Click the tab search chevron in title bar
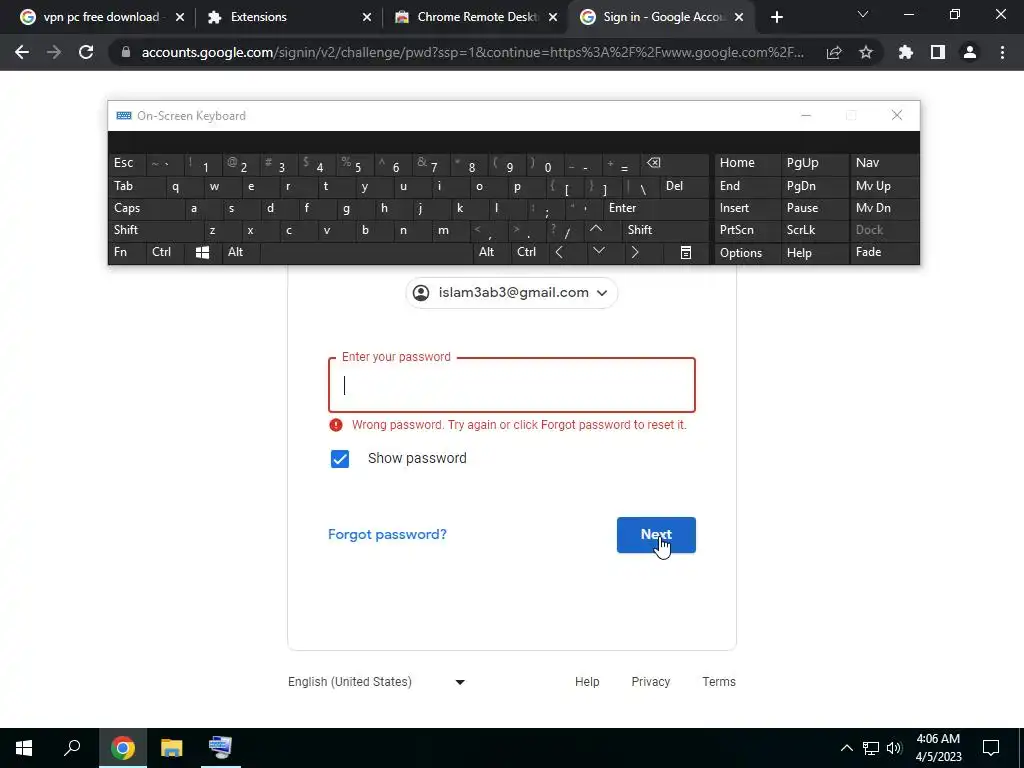The width and height of the screenshot is (1024, 768). (863, 14)
